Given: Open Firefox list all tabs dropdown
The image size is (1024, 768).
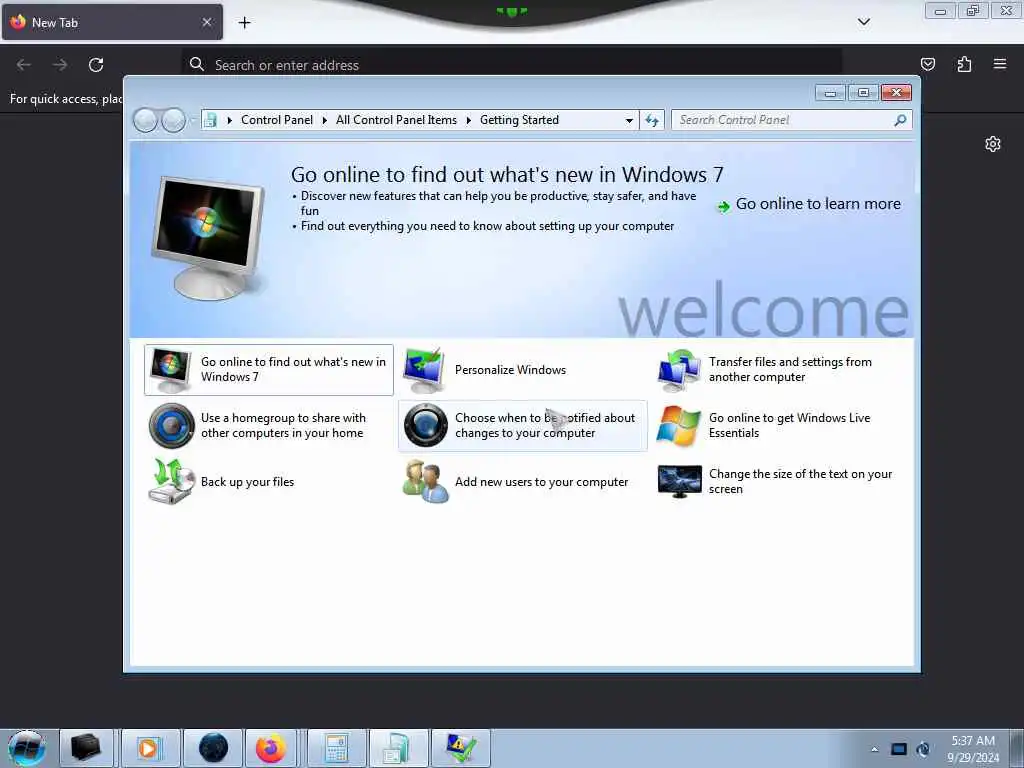Looking at the screenshot, I should coord(863,22).
